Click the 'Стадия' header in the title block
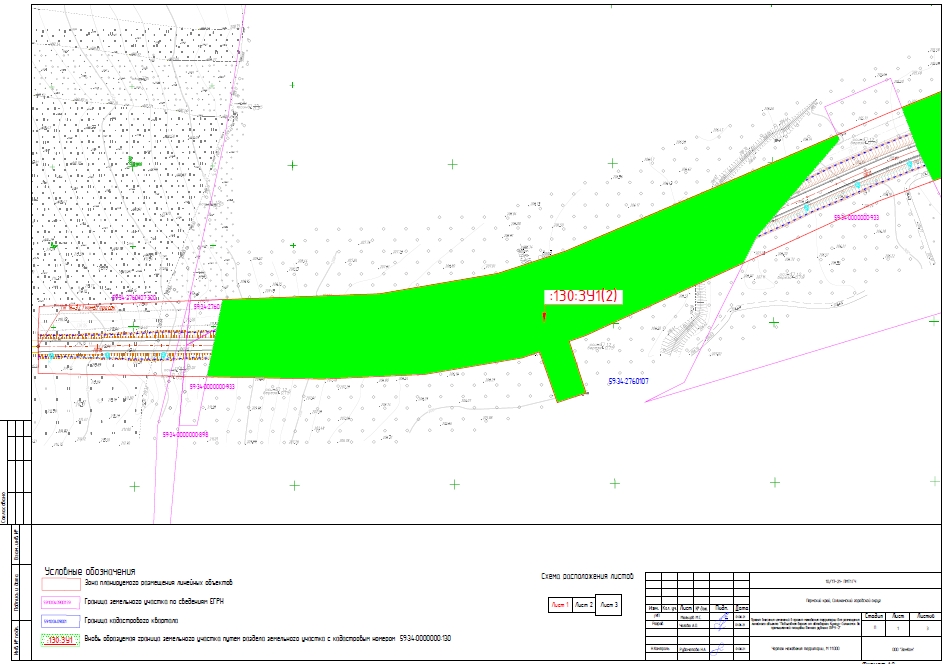This screenshot has width=944, height=664. click(x=874, y=616)
